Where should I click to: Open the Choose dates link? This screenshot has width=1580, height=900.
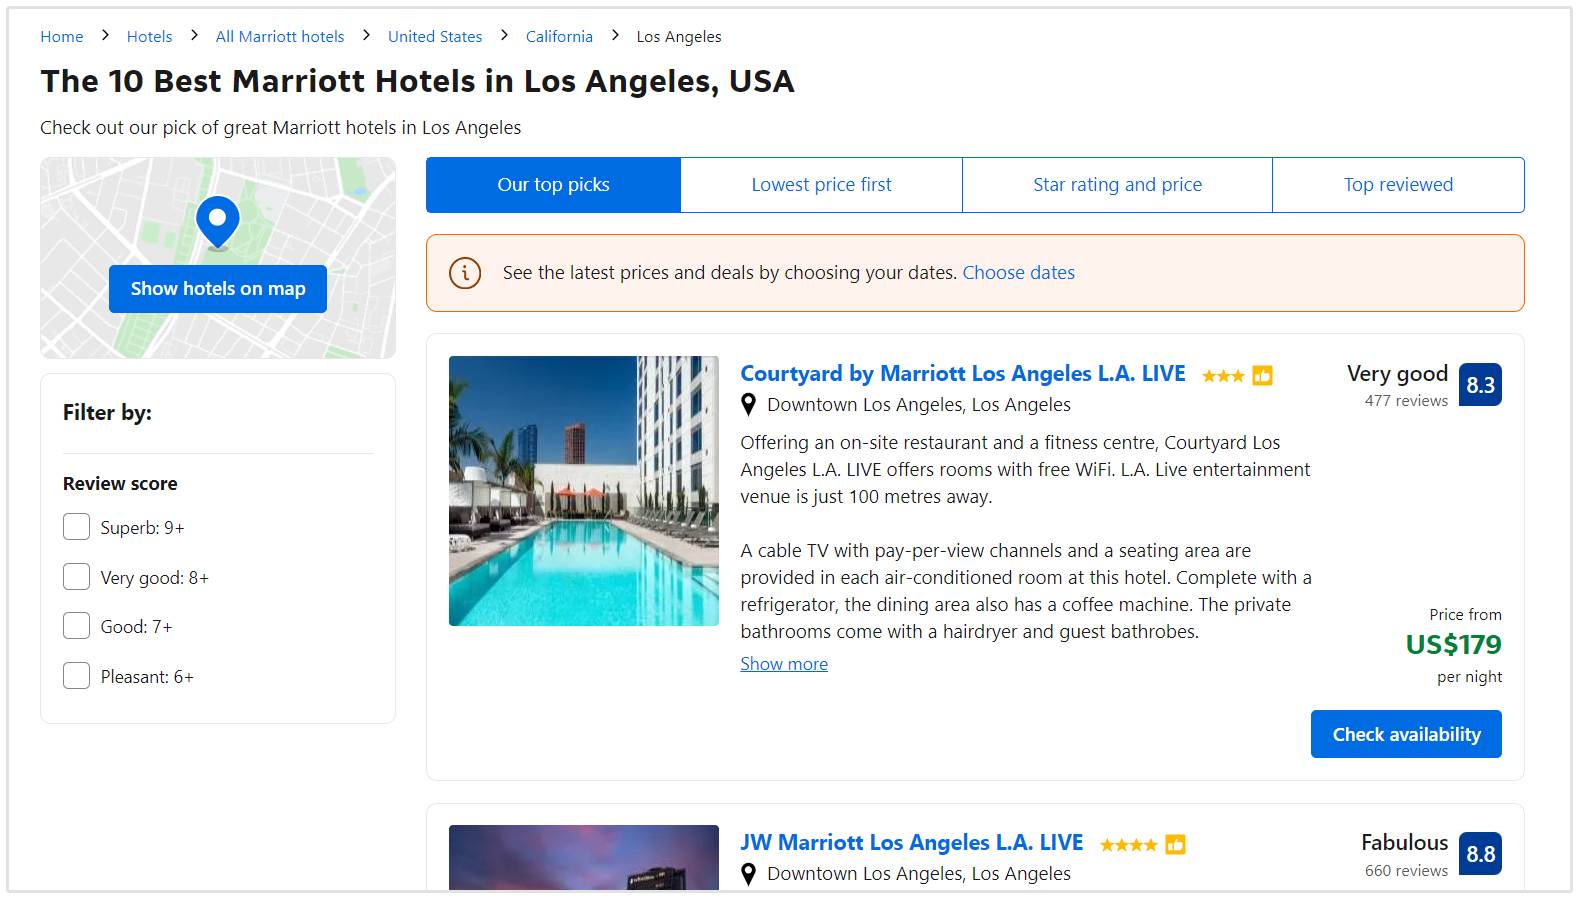pos(1018,273)
